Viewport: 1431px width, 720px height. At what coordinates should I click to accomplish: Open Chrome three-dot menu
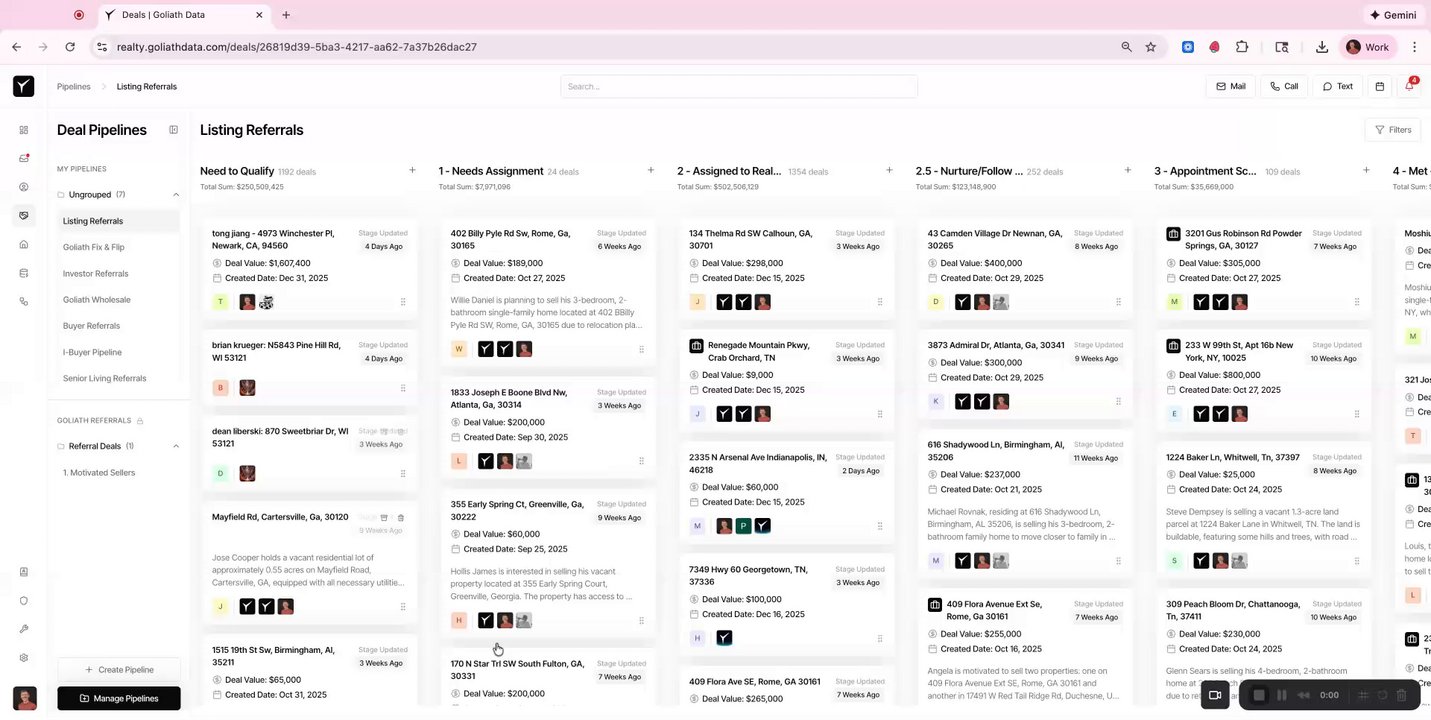point(1414,47)
